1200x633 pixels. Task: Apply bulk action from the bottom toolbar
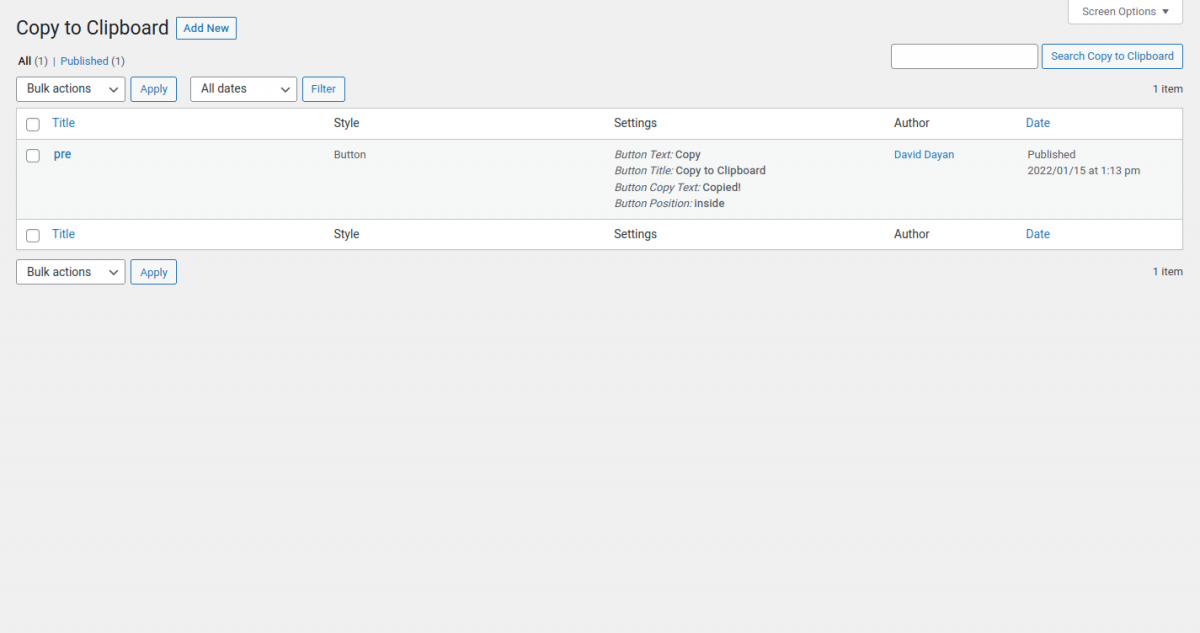(x=153, y=271)
